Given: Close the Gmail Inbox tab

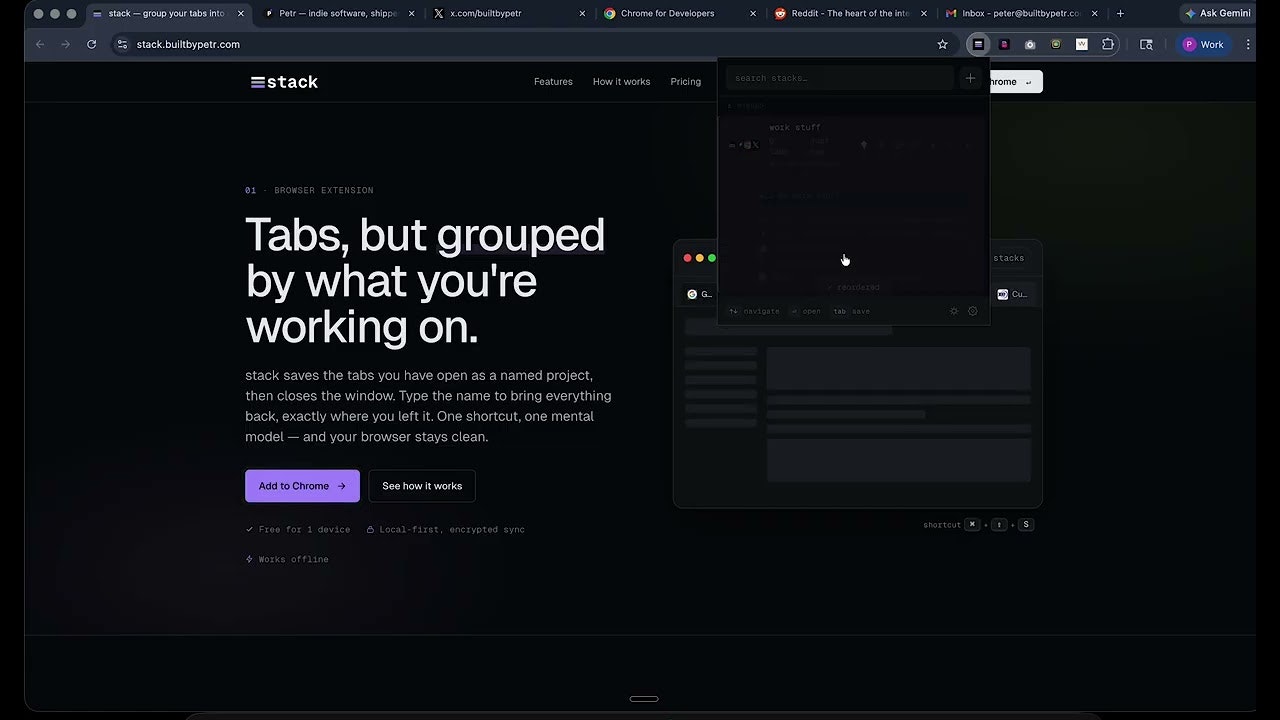Looking at the screenshot, I should pos(1095,14).
